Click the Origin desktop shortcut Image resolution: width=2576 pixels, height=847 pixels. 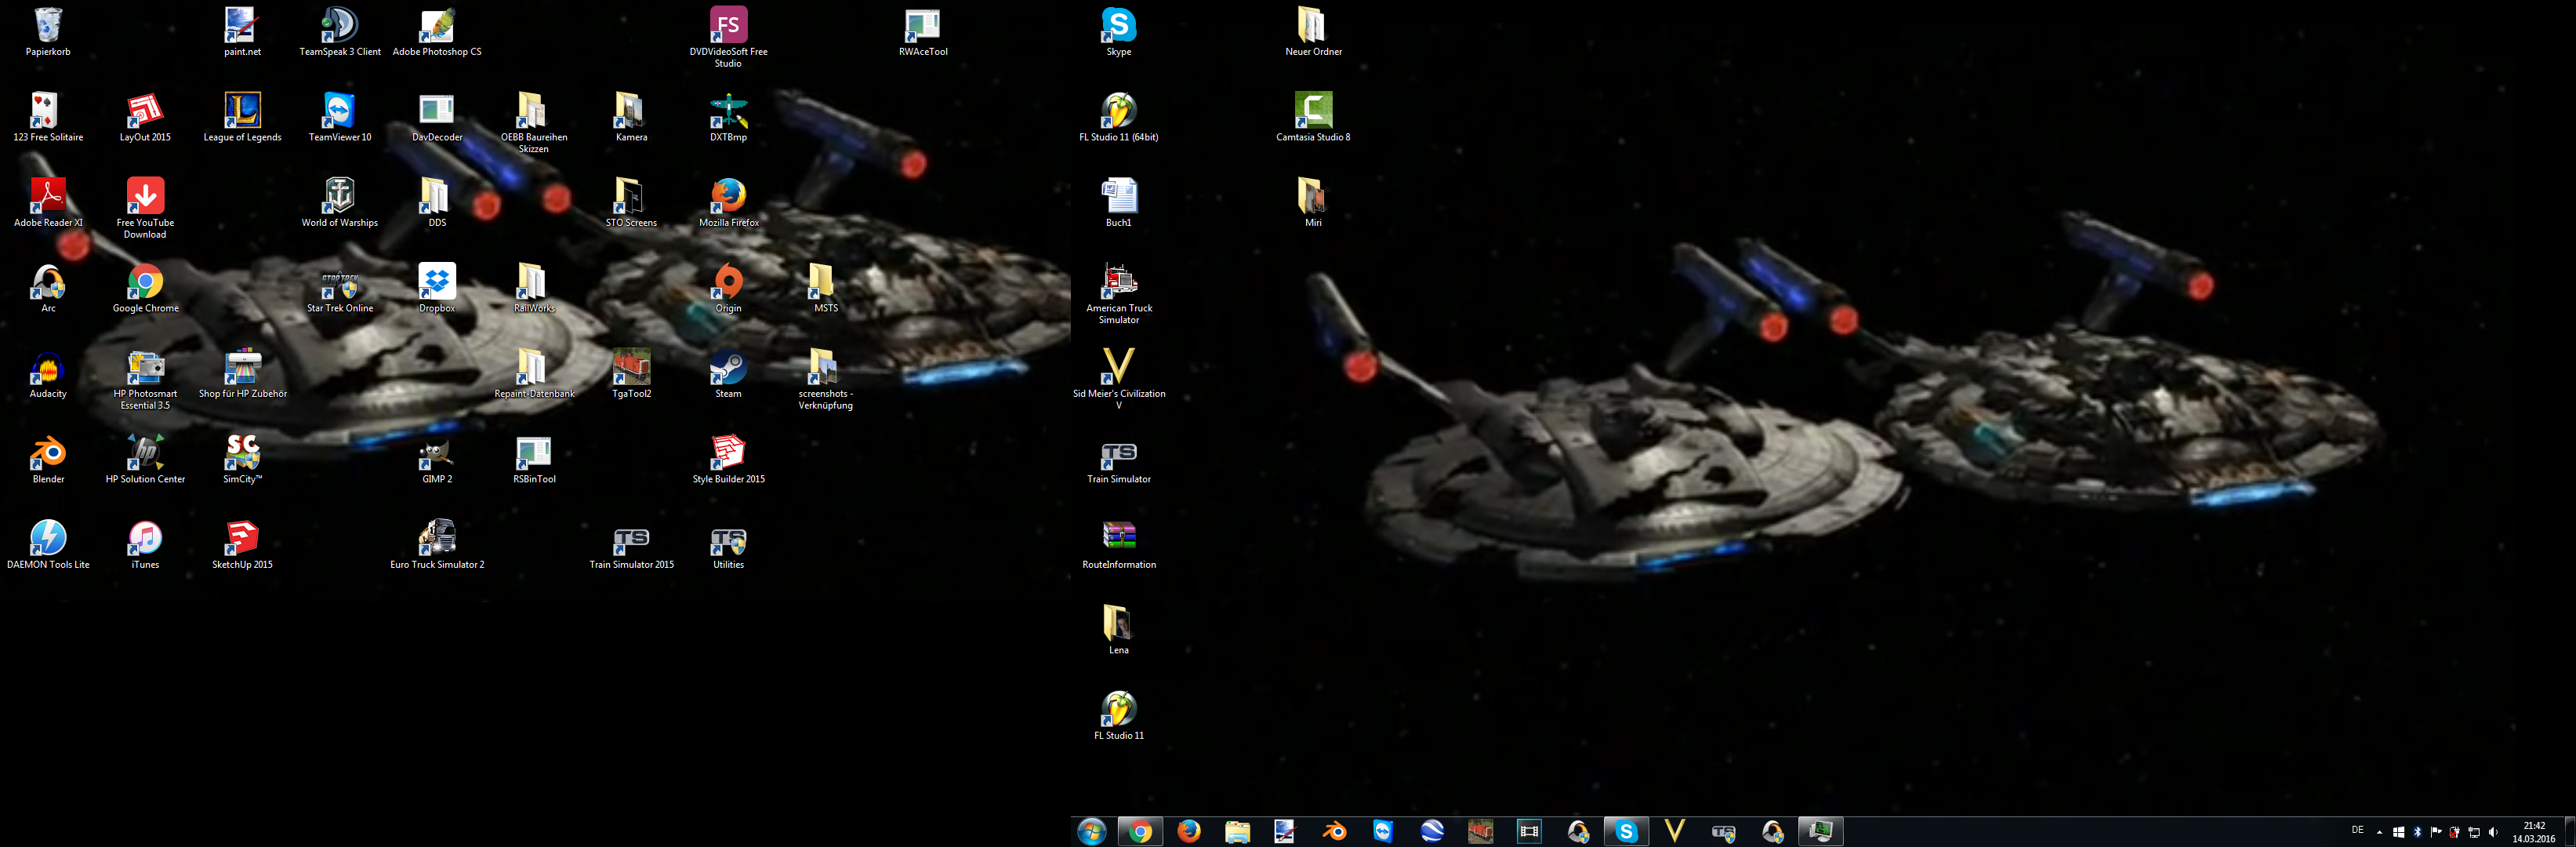(728, 288)
